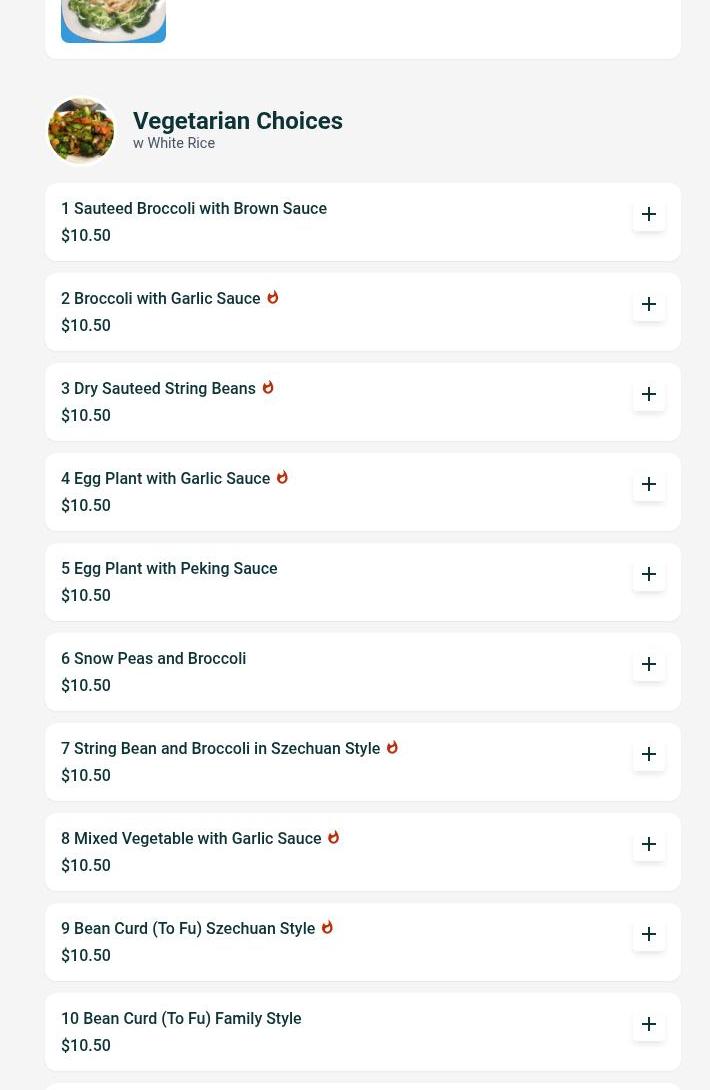Click spicy flame icon next to Dry Sauteed String Beans
The height and width of the screenshot is (1090, 710).
[268, 387]
